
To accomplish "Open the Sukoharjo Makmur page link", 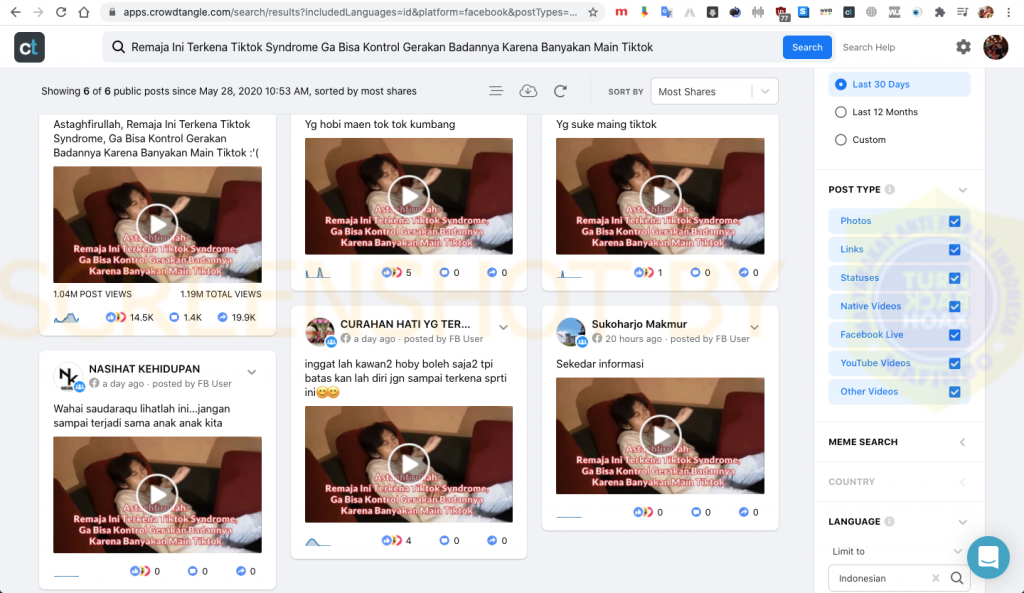I will 639,324.
